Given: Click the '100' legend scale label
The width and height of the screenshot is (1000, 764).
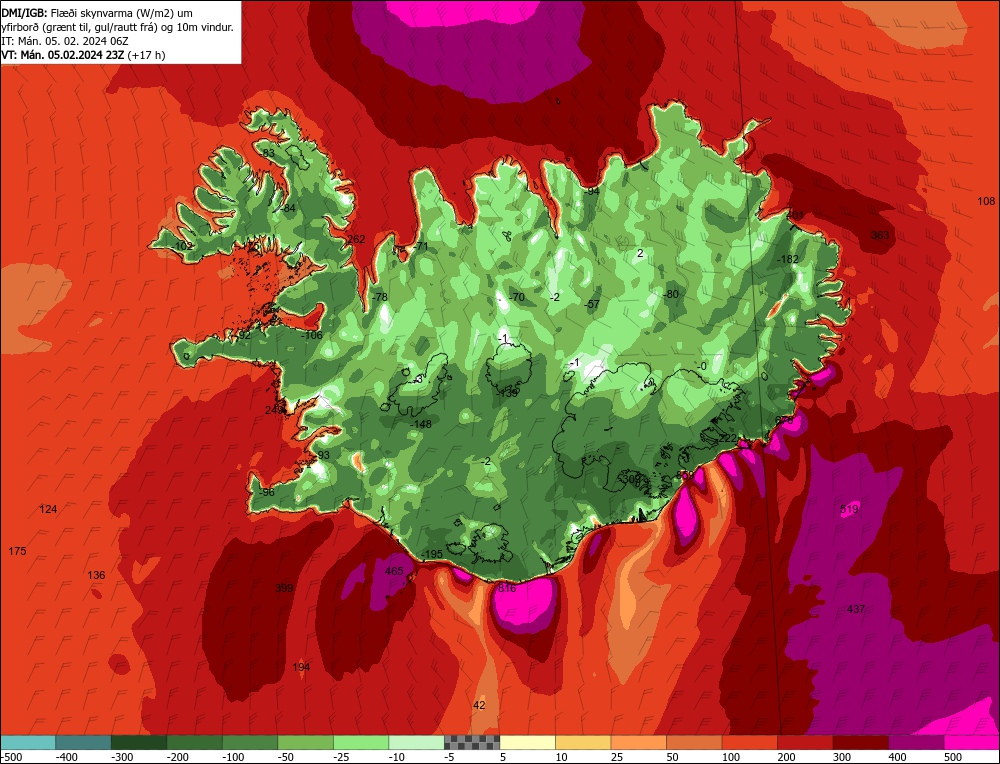Looking at the screenshot, I should click(x=731, y=757).
